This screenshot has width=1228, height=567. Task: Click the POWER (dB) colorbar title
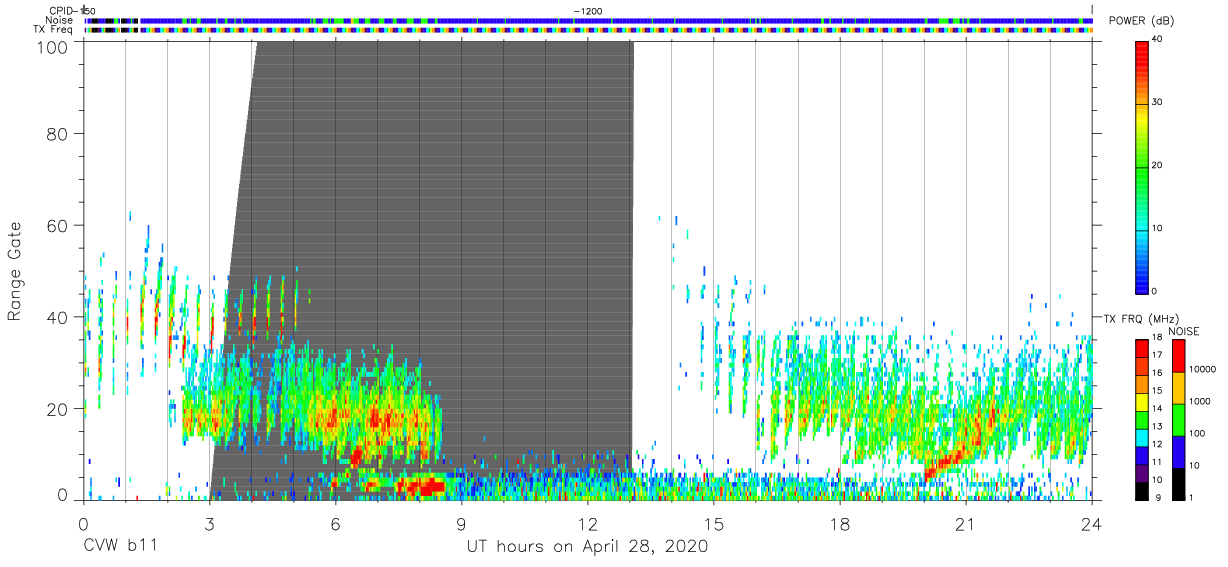(x=1141, y=22)
